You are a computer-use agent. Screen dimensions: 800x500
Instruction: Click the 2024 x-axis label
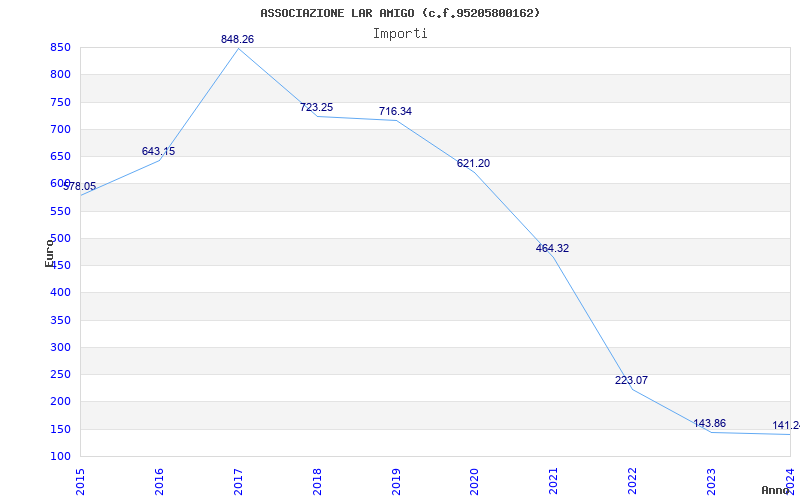click(790, 481)
